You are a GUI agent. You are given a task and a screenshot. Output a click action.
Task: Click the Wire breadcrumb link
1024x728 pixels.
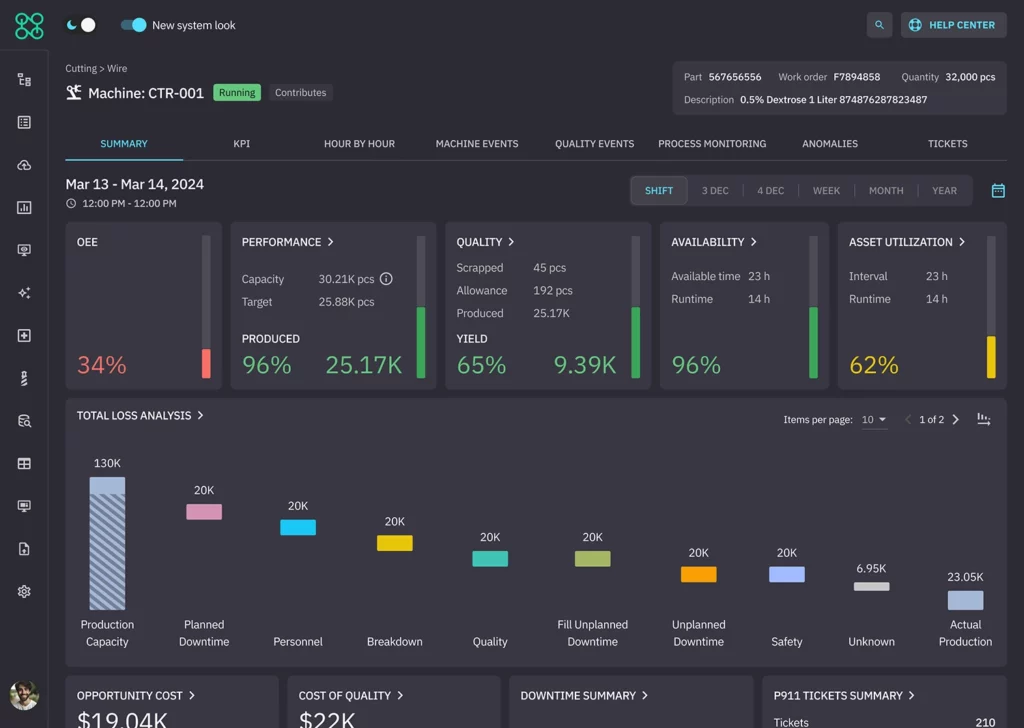[x=117, y=69]
